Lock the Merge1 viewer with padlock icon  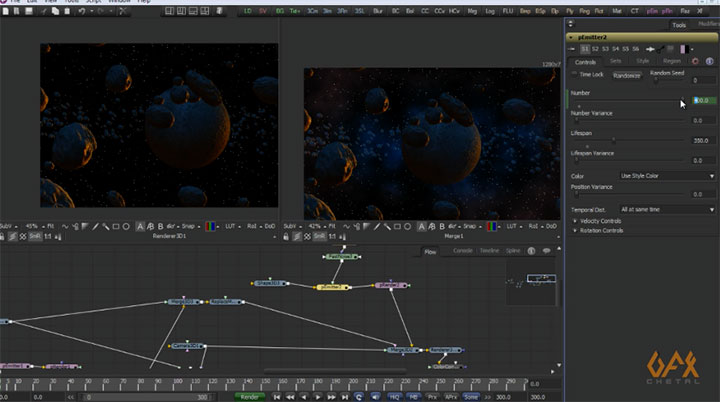tap(286, 237)
